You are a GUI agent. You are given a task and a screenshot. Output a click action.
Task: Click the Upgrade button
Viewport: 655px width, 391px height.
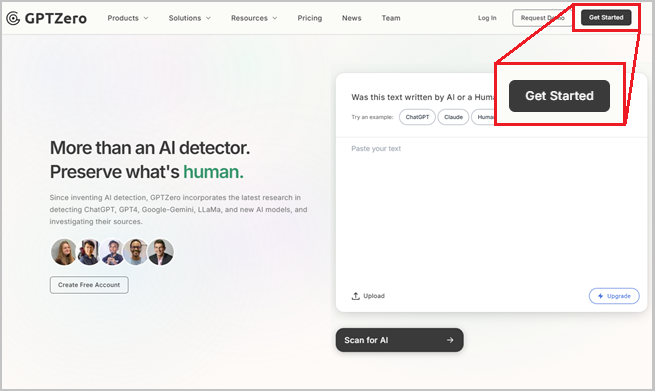pyautogui.click(x=614, y=296)
